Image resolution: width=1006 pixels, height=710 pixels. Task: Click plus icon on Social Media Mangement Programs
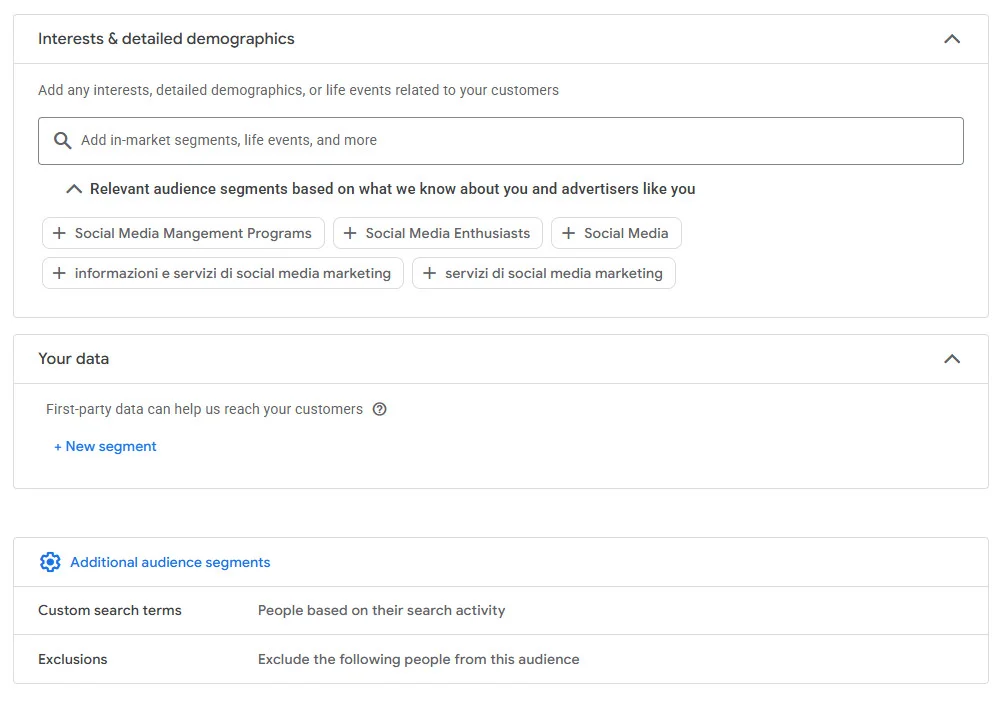(x=59, y=233)
